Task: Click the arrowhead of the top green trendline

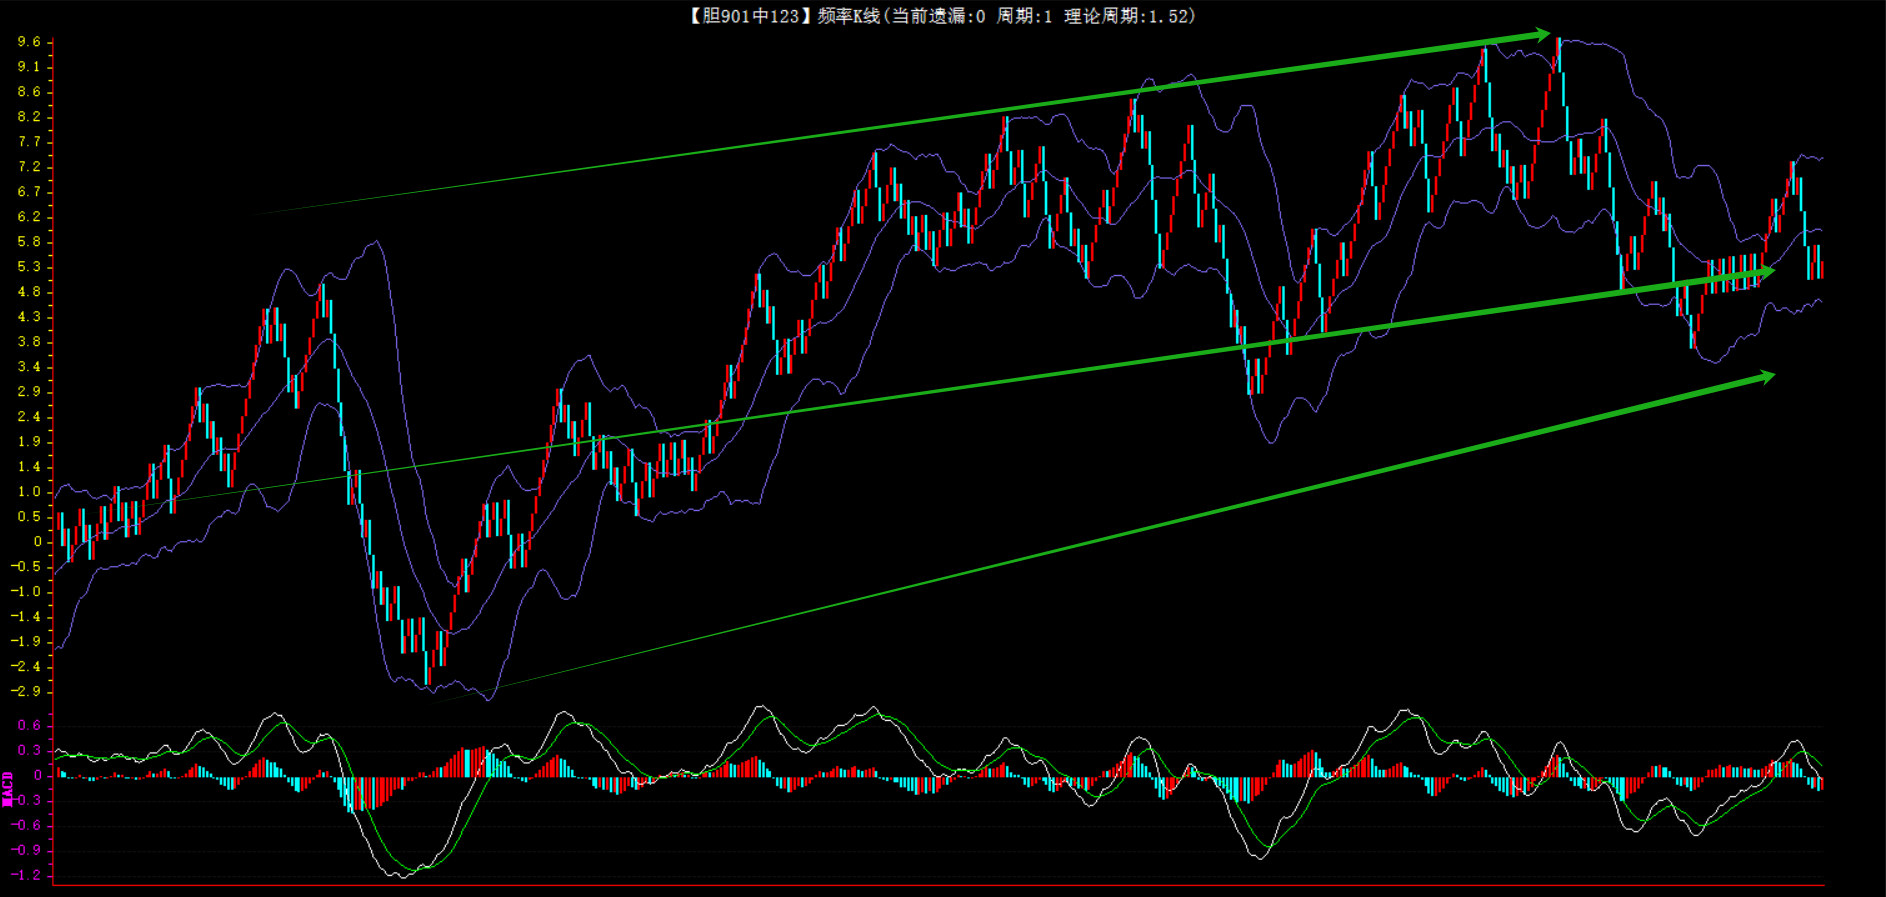Action: pyautogui.click(x=1540, y=35)
